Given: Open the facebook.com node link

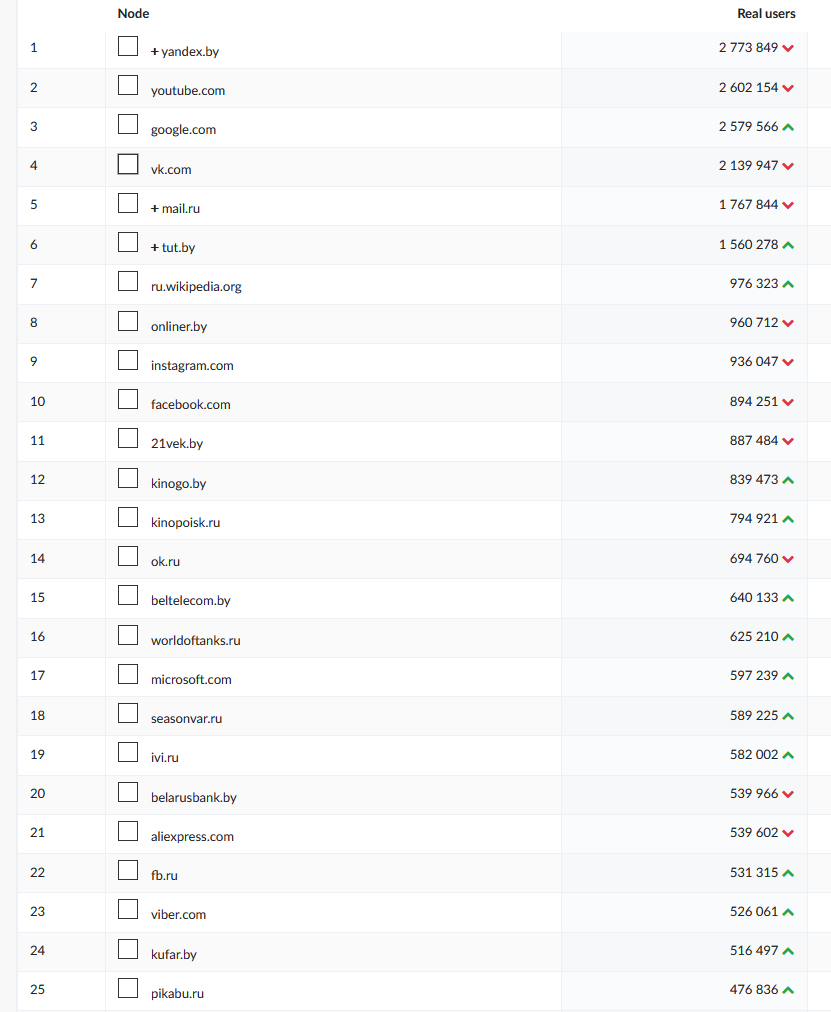Looking at the screenshot, I should [x=190, y=405].
